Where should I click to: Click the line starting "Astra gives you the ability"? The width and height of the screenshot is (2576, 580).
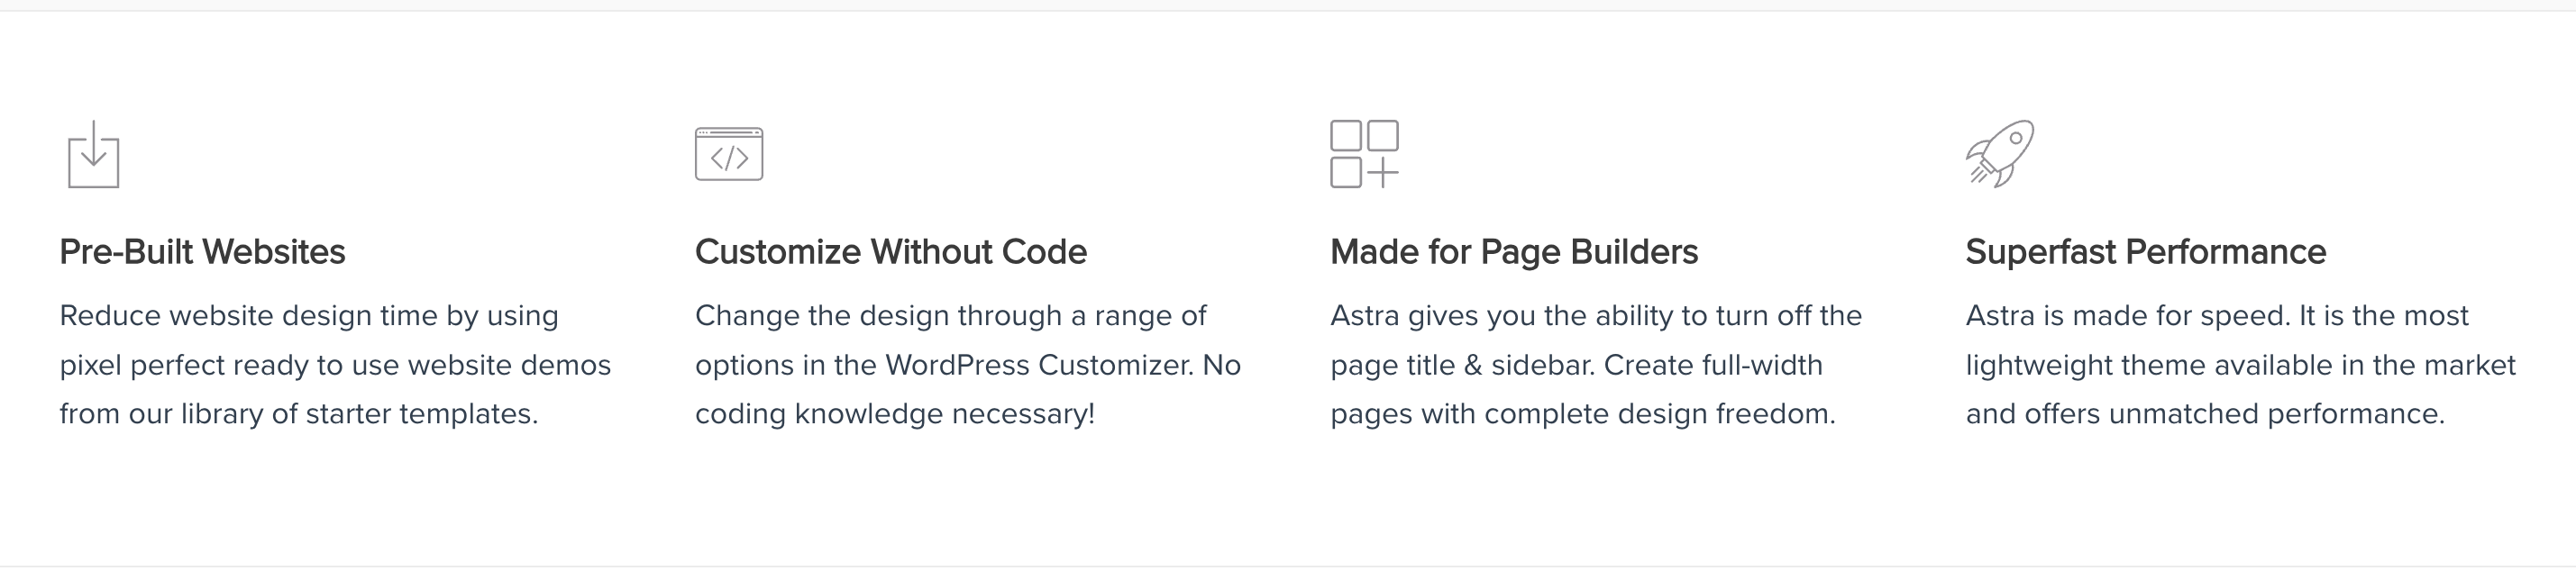tap(1596, 316)
